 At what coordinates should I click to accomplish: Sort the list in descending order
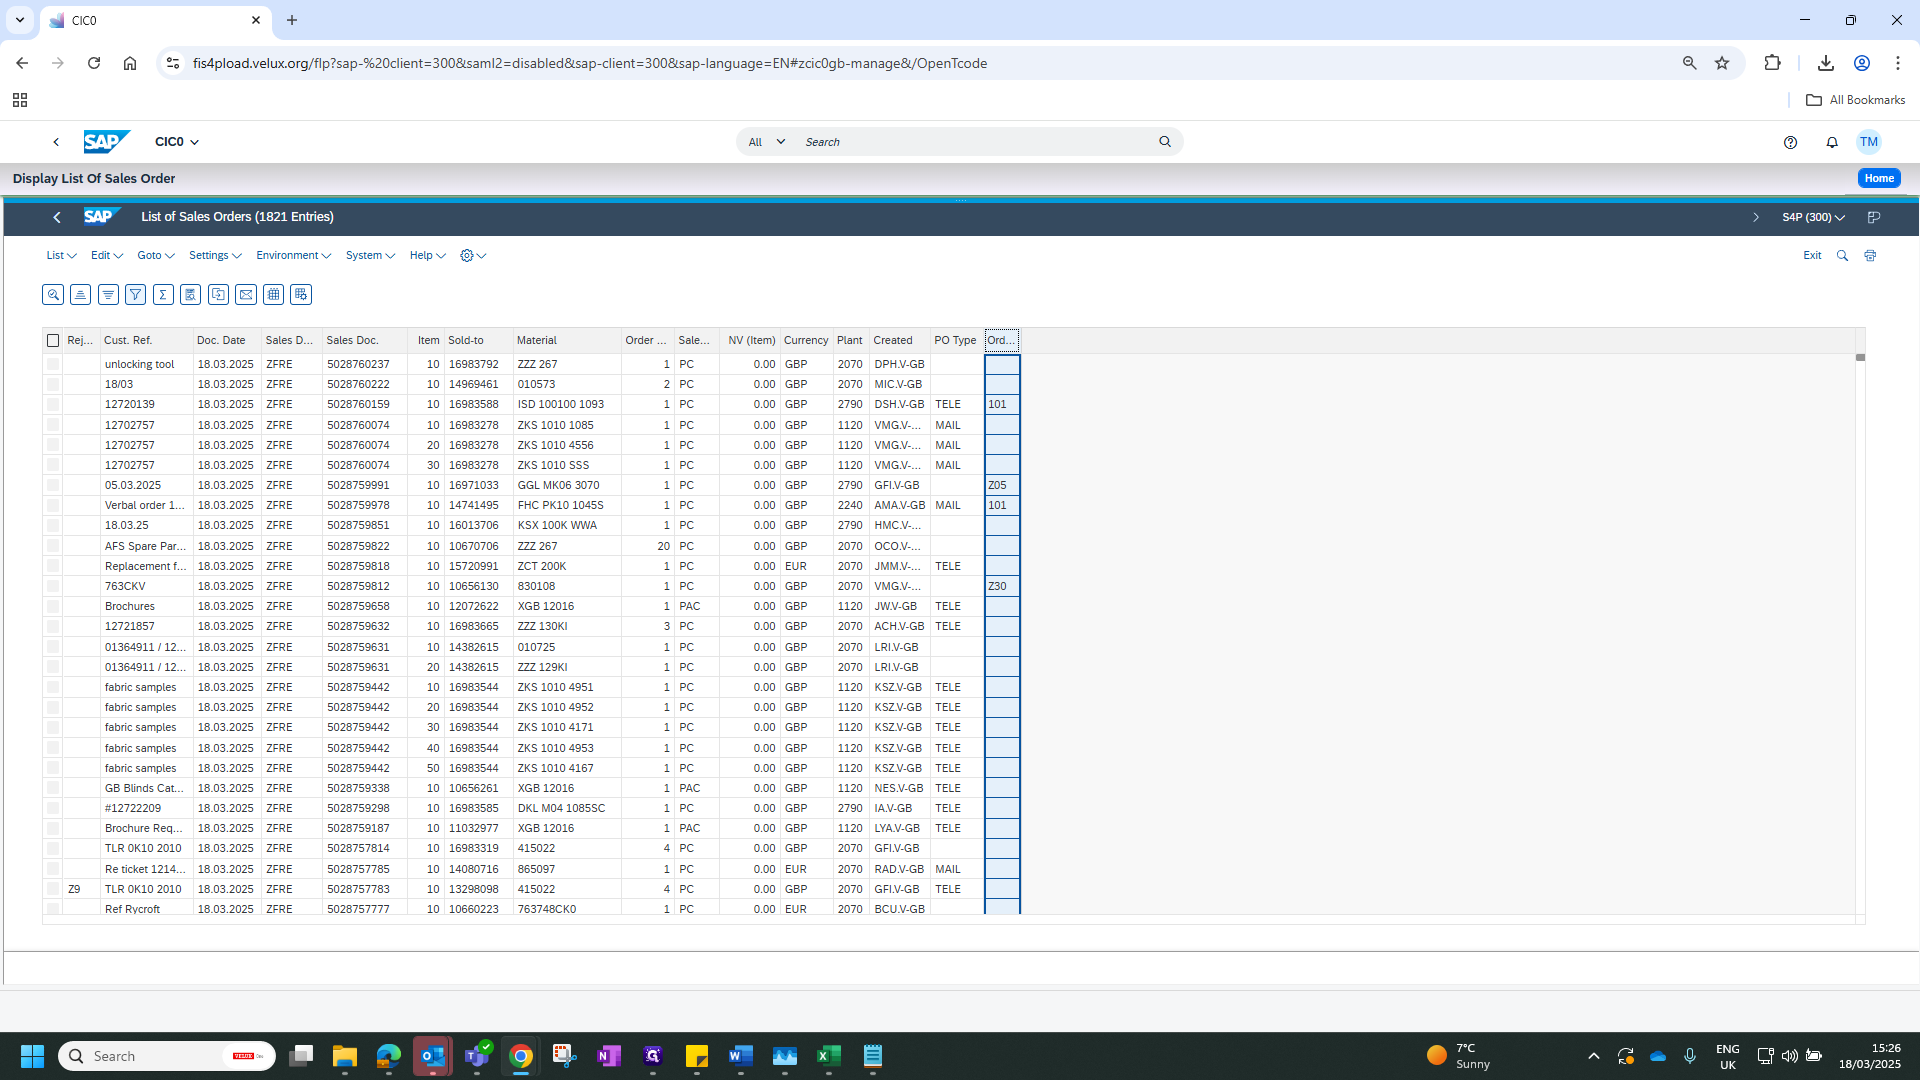108,294
